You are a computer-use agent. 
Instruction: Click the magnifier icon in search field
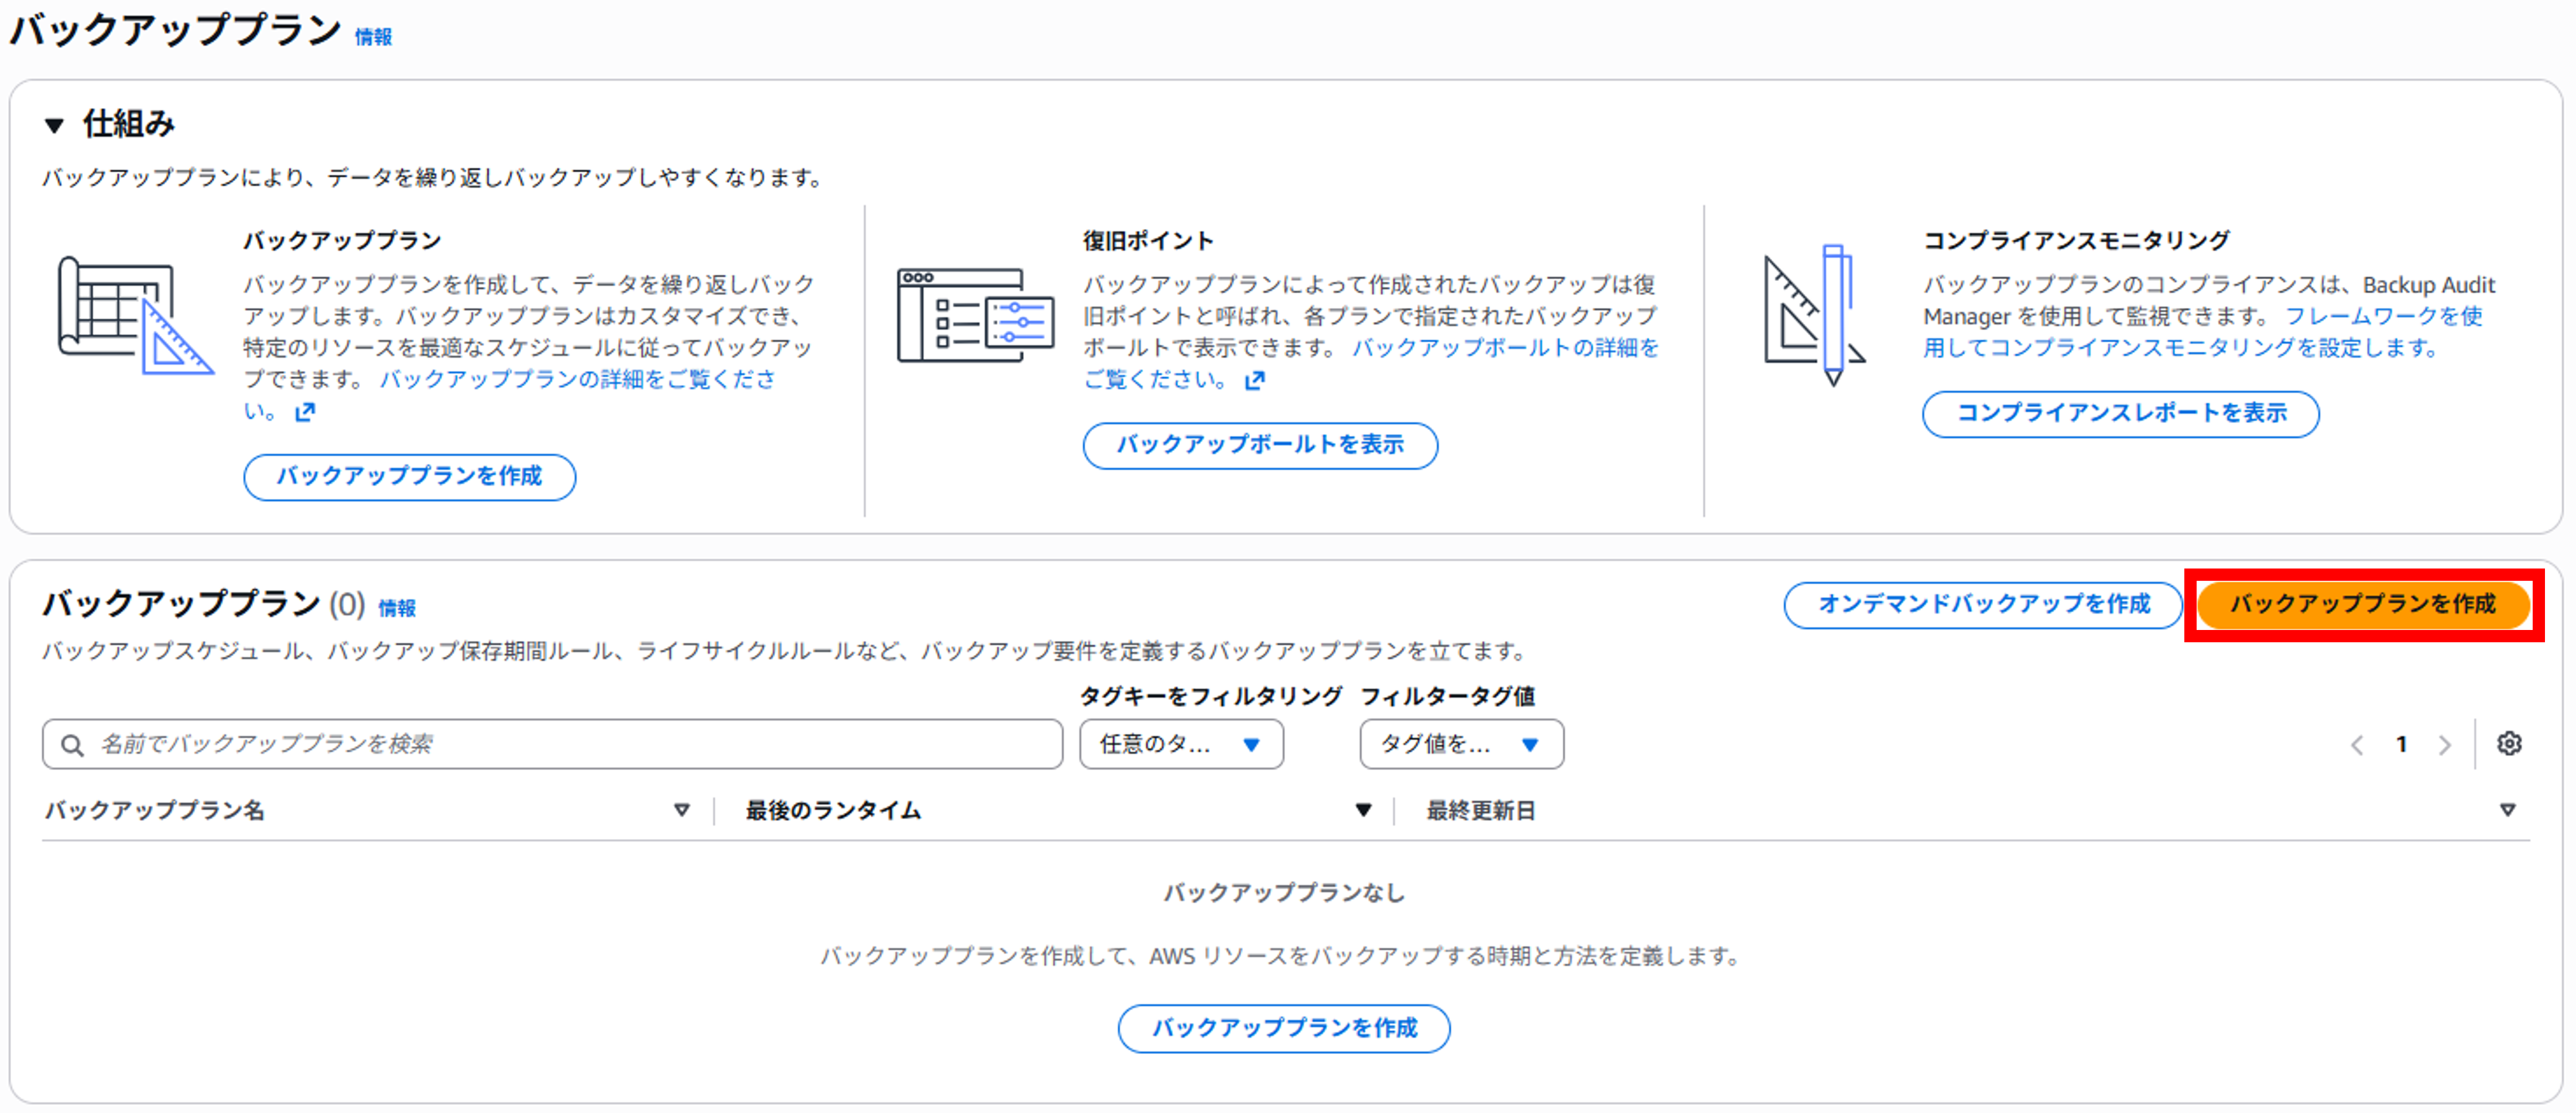click(72, 745)
